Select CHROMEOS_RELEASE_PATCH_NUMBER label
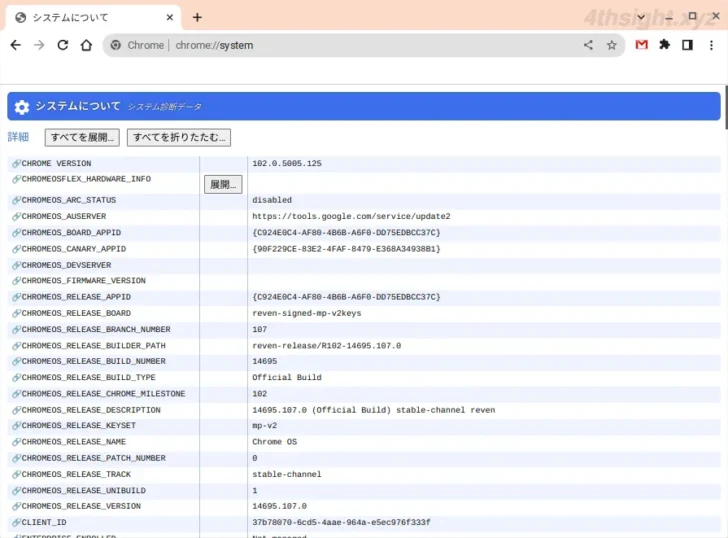 click(x=93, y=458)
